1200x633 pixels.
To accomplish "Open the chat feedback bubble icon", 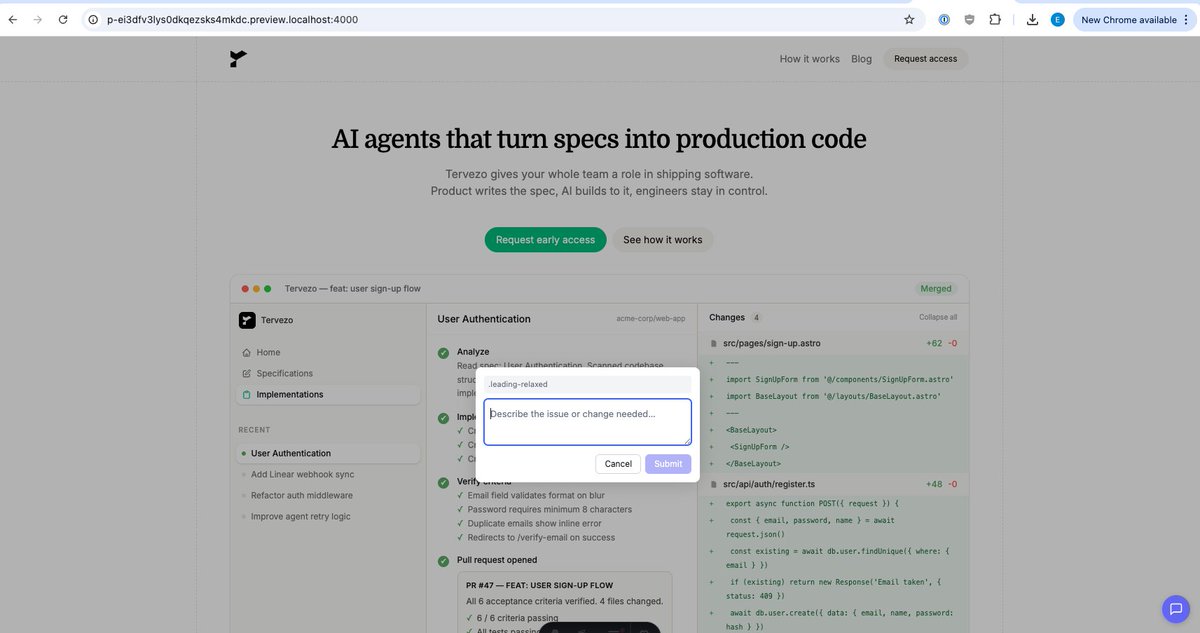I will tap(1174, 608).
